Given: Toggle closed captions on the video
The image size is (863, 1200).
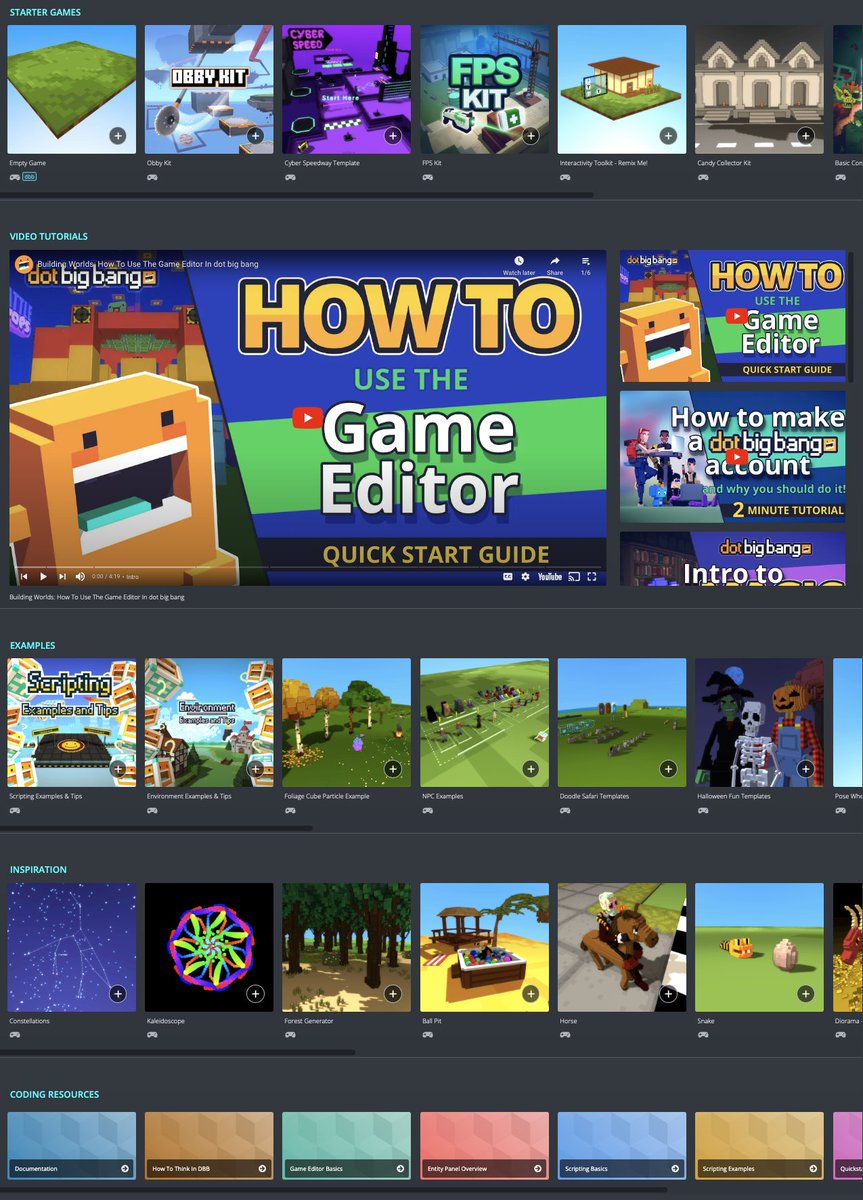Looking at the screenshot, I should coord(508,577).
